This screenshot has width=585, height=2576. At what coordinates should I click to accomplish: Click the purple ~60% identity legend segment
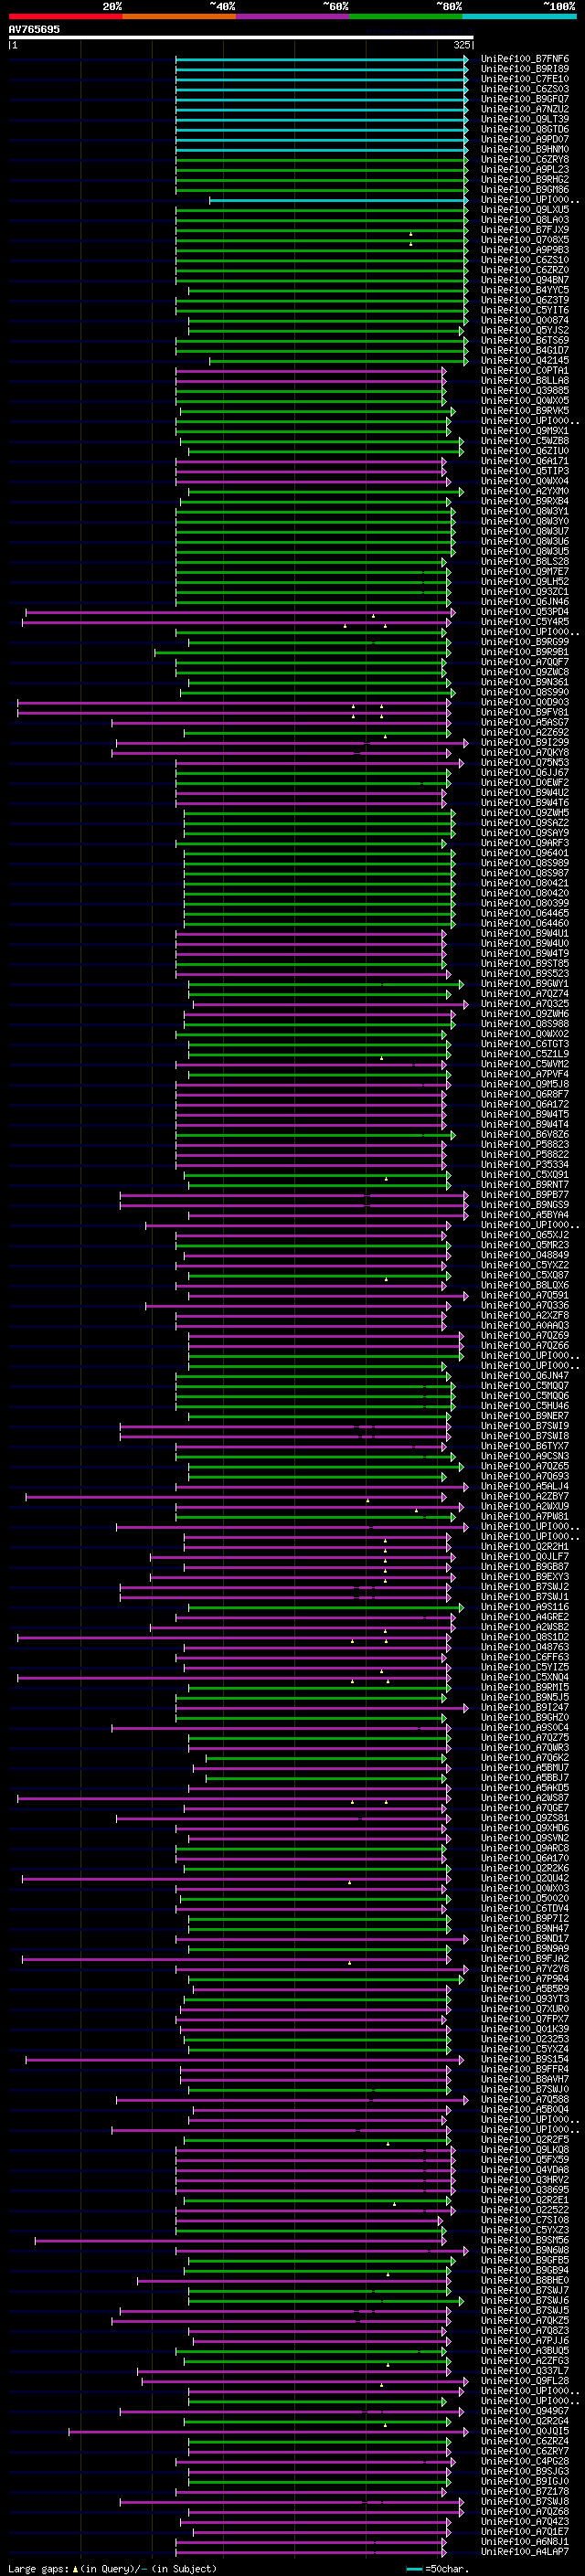click(x=293, y=16)
